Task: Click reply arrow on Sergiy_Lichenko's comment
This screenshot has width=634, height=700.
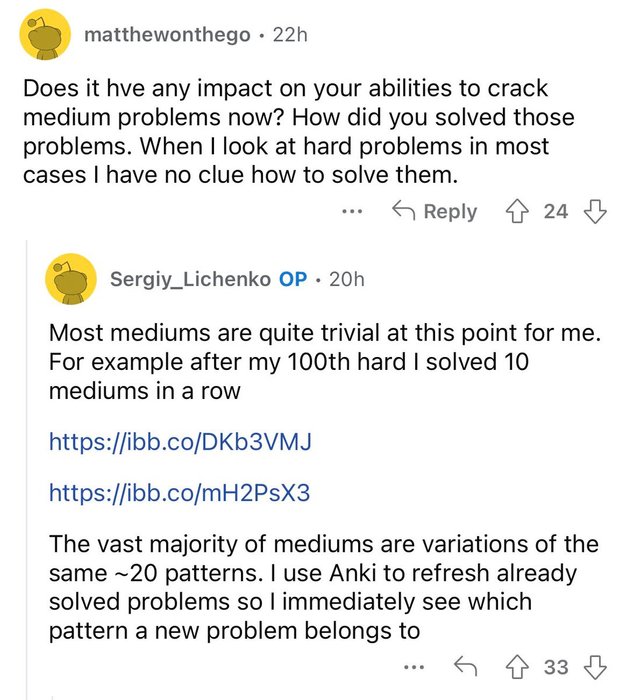Action: 466,667
